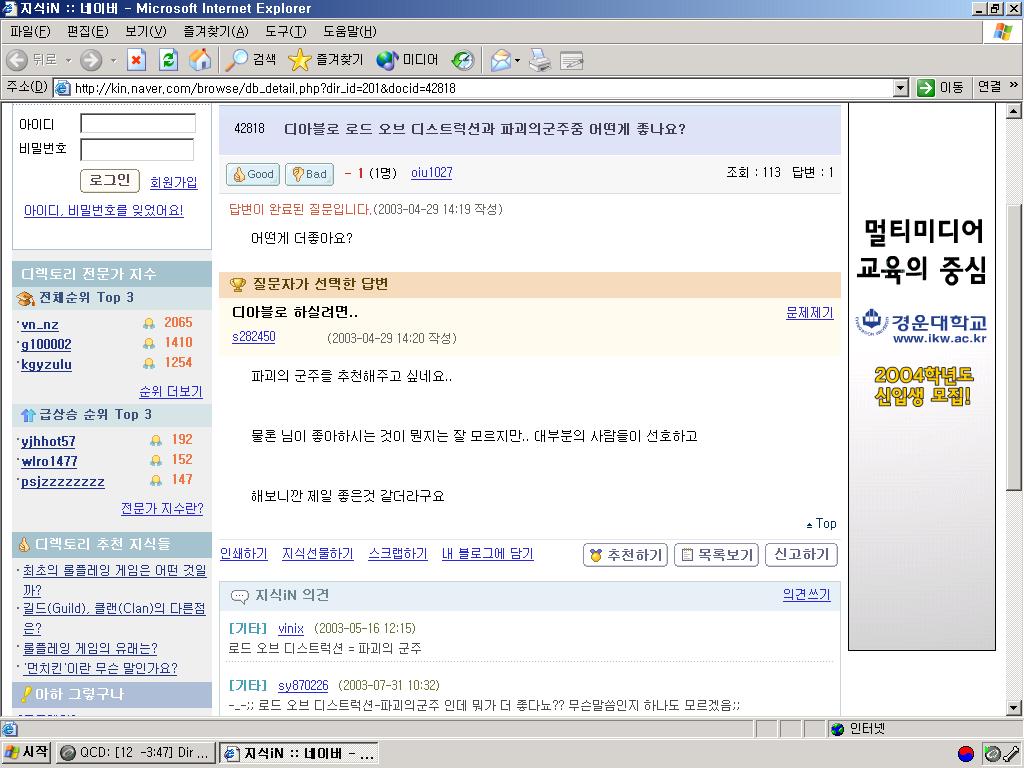The height and width of the screenshot is (768, 1024).
Task: Click the 전문가 지수란? link
Action: [x=162, y=508]
